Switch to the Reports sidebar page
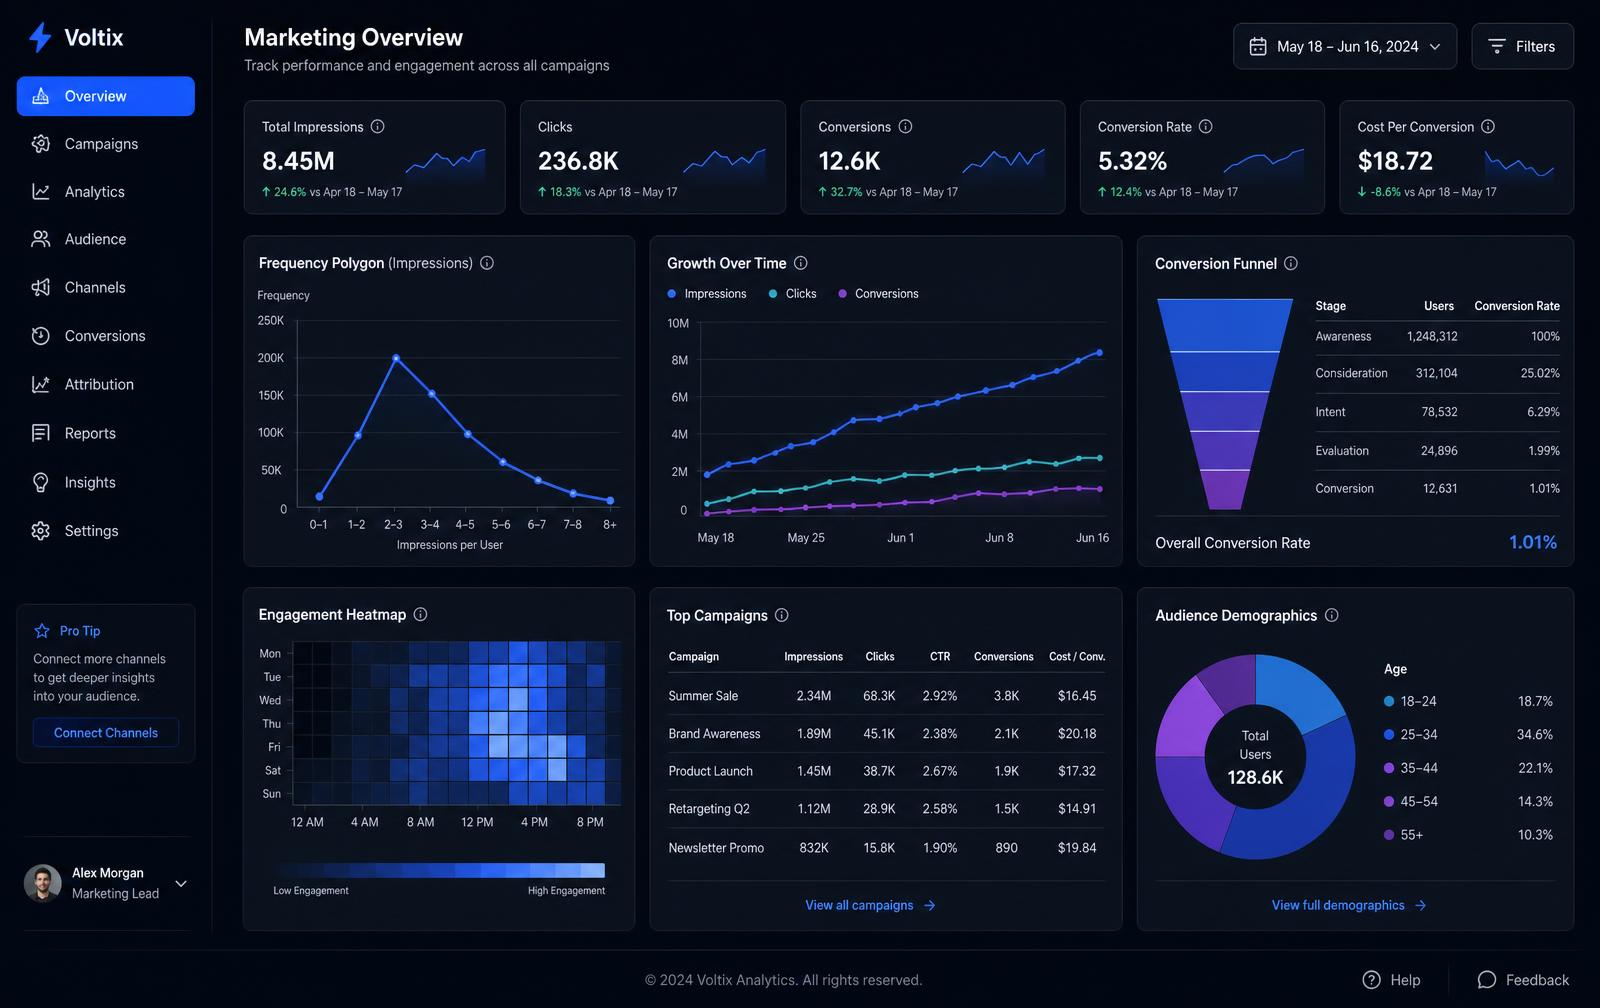Screen dimensions: 1600x1008 [x=106, y=433]
